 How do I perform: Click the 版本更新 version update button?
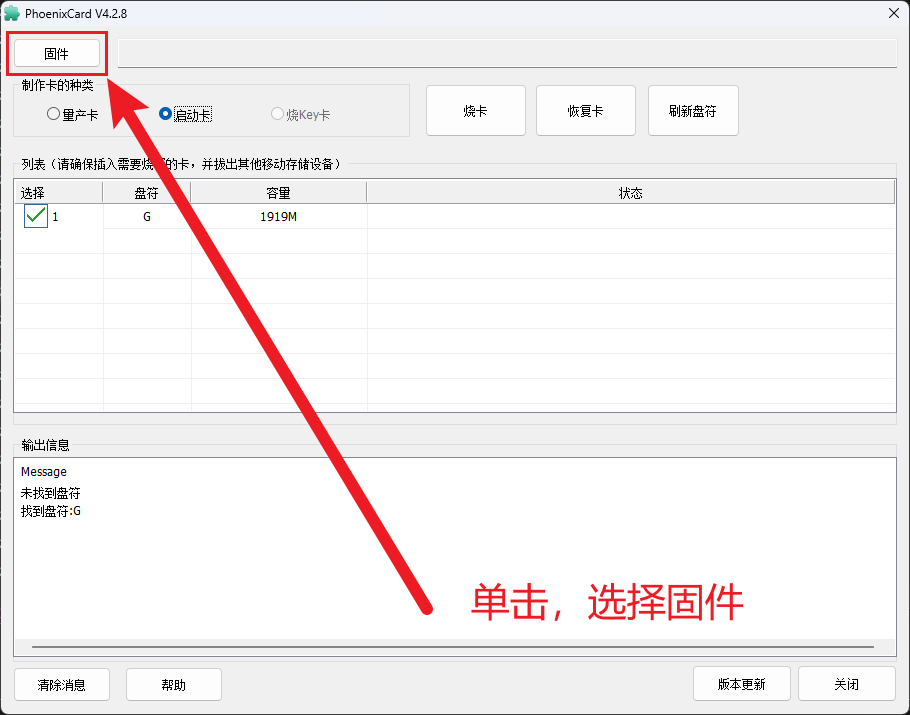coord(741,685)
